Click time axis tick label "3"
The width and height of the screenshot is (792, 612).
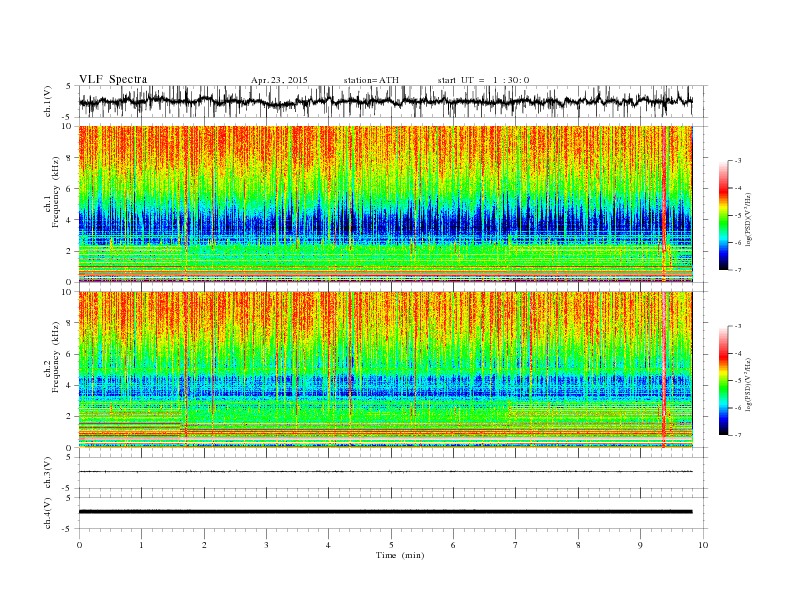click(x=266, y=545)
